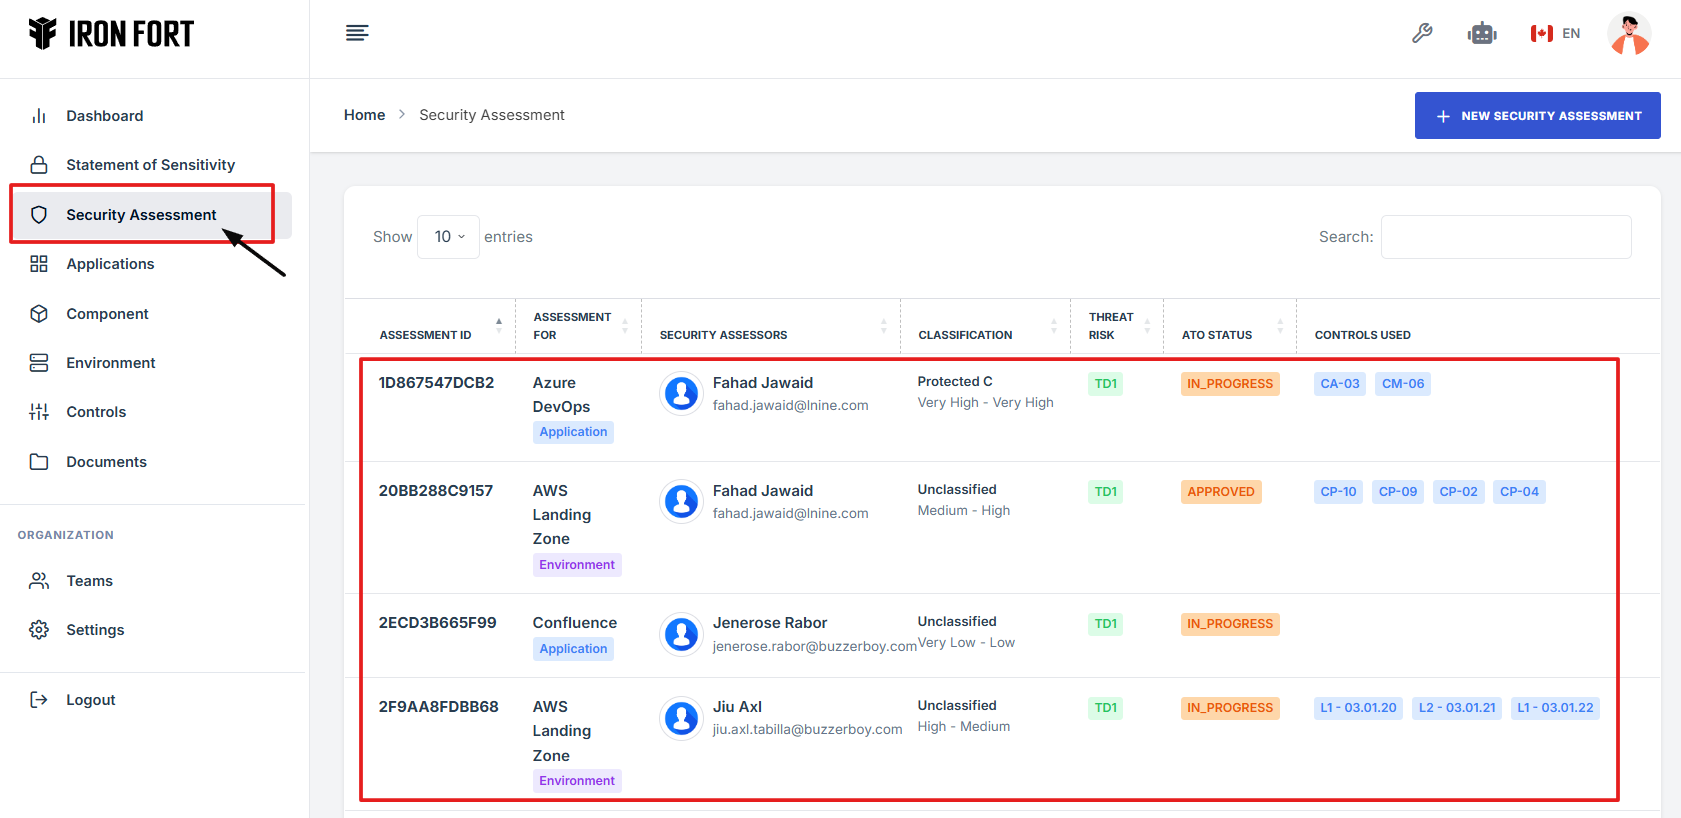Screen dimensions: 1681x818
Task: Click the user avatar in top right
Action: 1628,34
